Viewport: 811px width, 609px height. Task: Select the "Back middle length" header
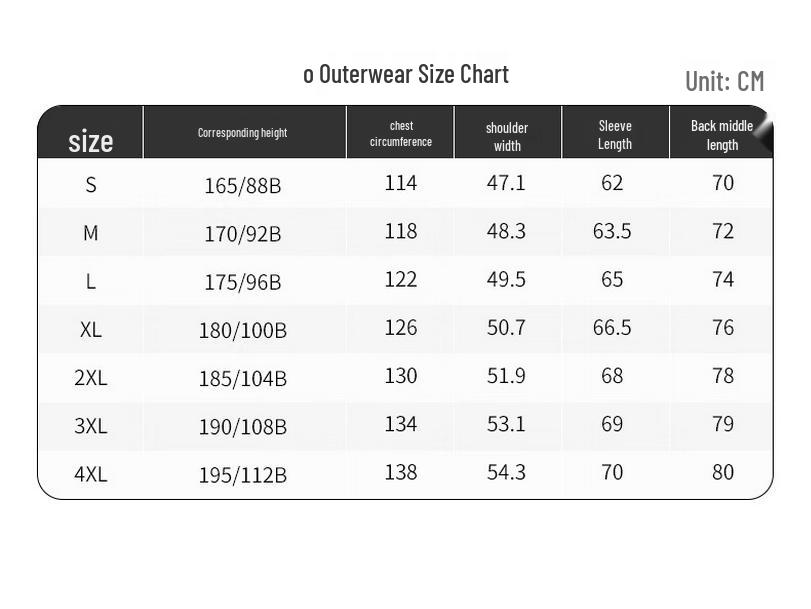tap(722, 135)
